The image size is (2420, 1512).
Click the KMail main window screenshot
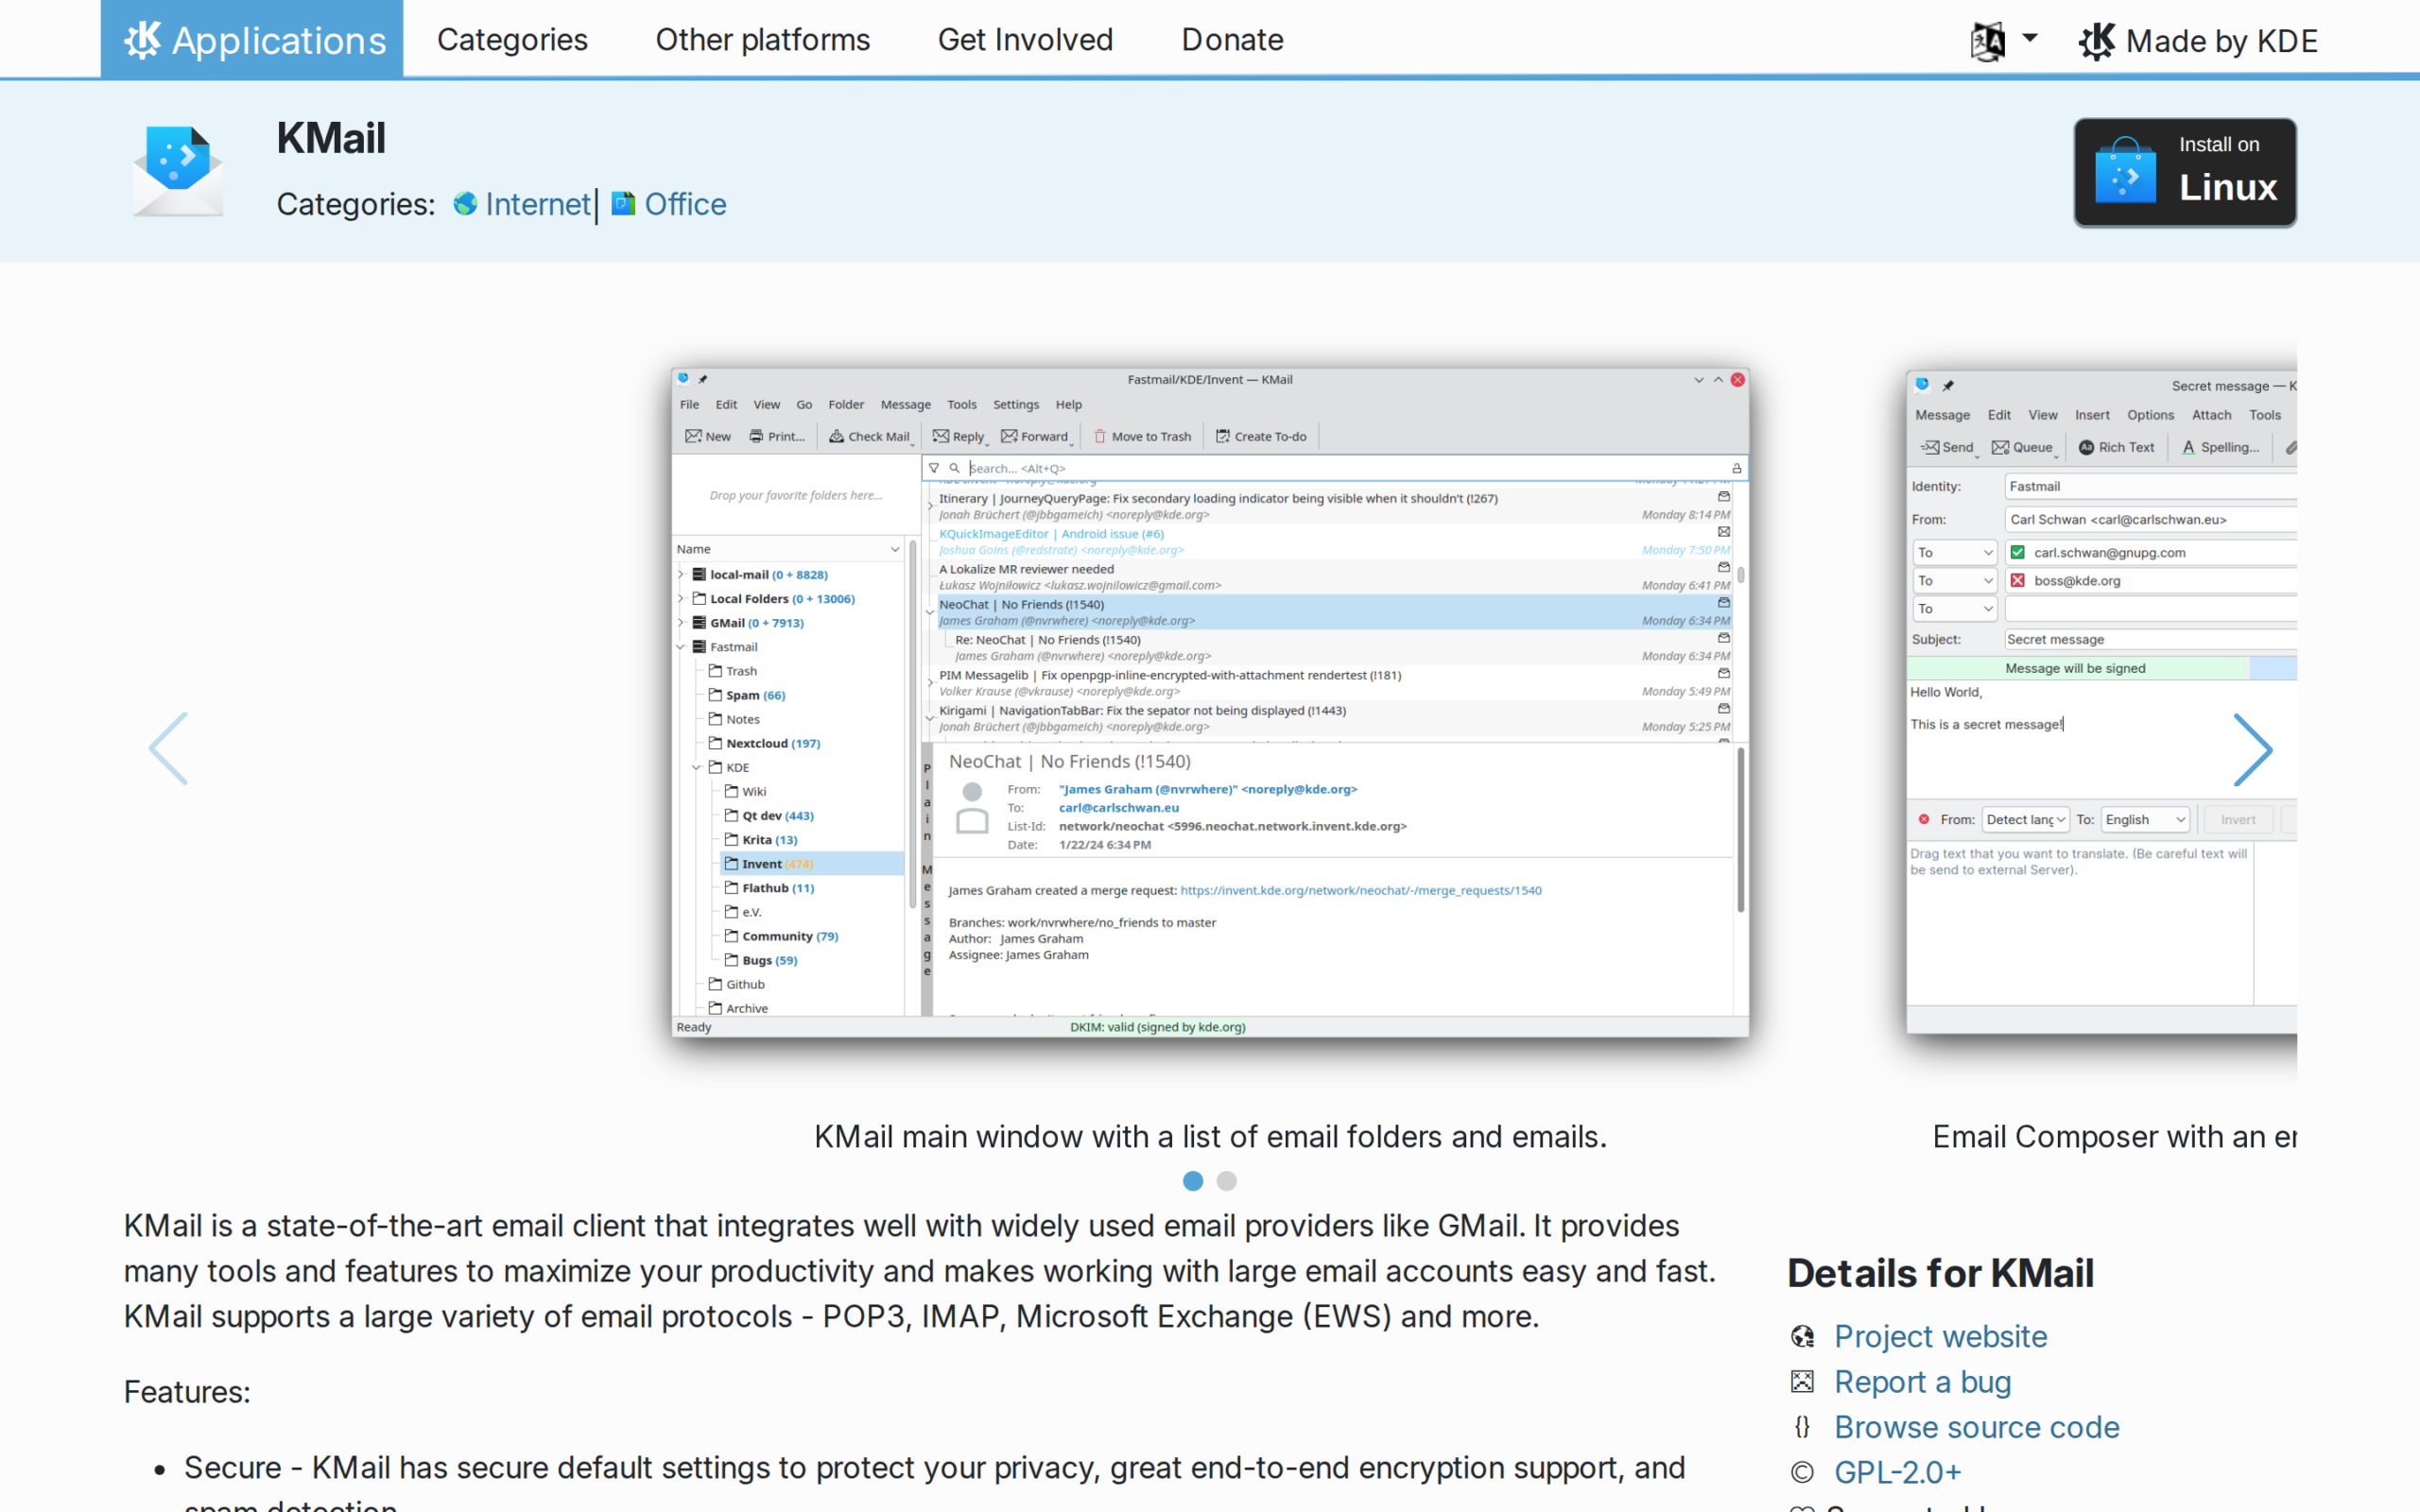pyautogui.click(x=1210, y=702)
